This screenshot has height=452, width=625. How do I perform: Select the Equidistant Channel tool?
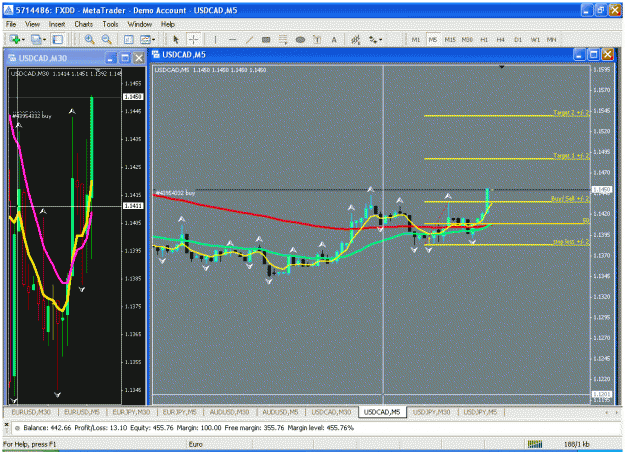(266, 39)
